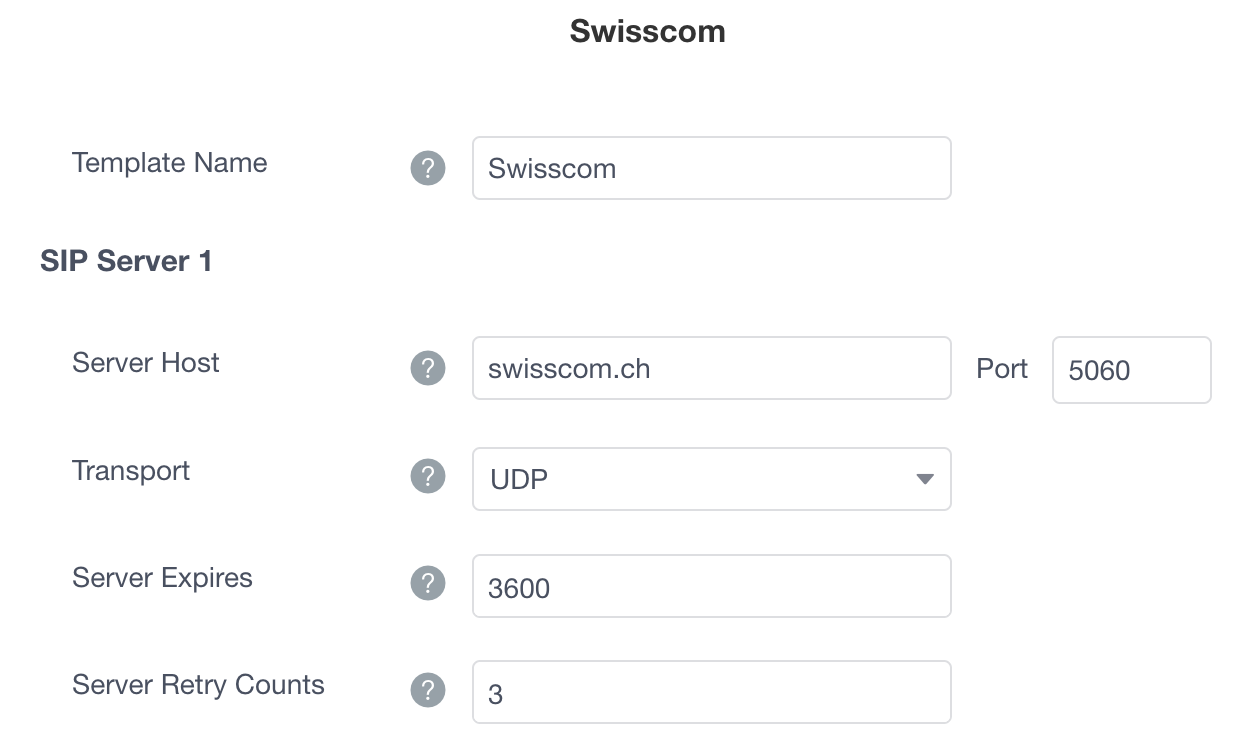Click the question mark next to Server Expires
The height and width of the screenshot is (752, 1256).
point(428,583)
